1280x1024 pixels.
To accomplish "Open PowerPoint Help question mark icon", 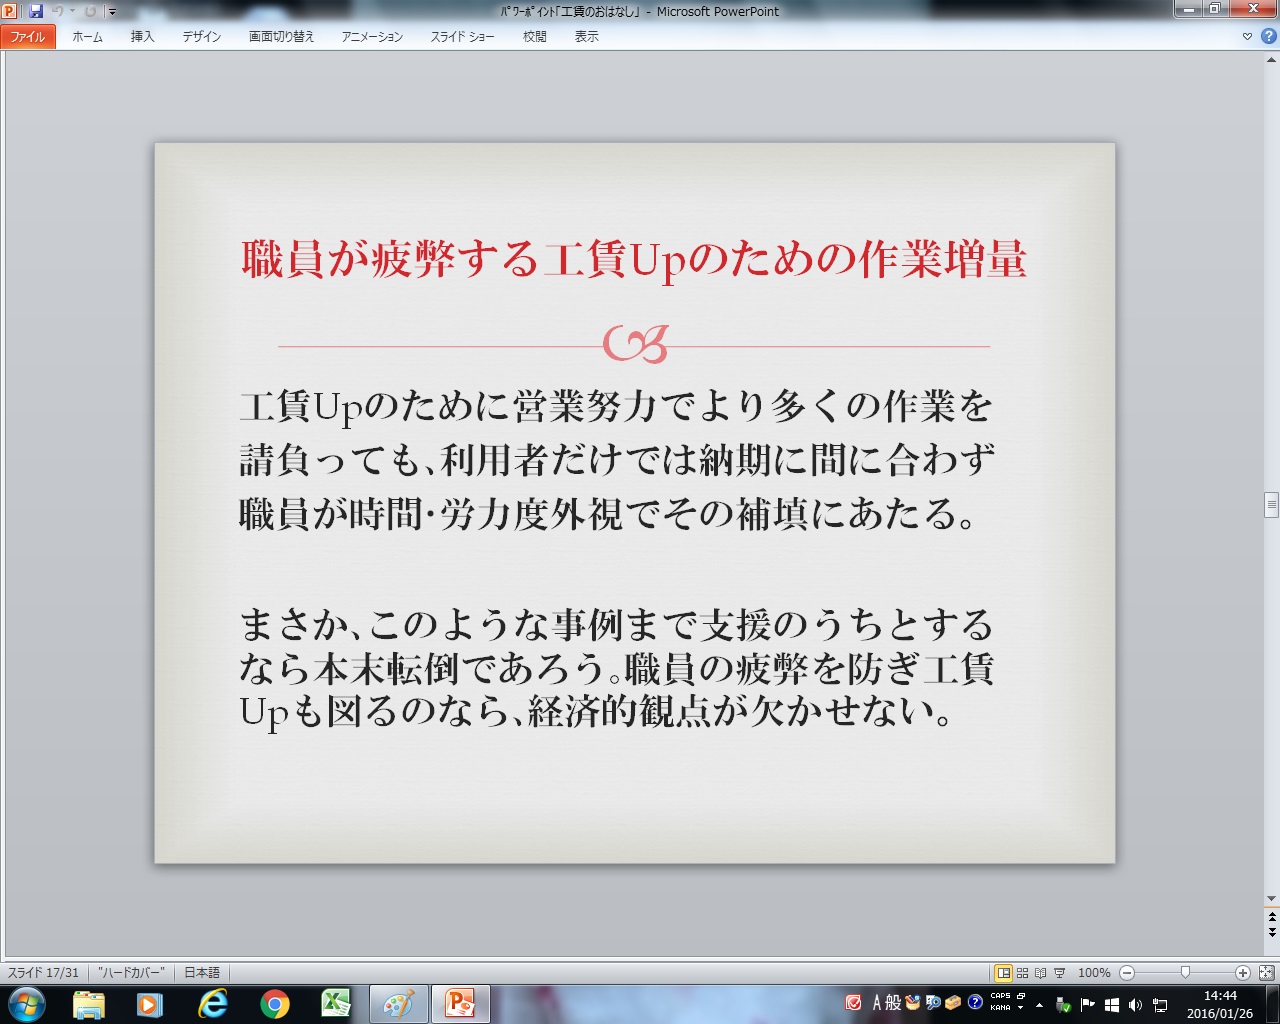I will 1267,36.
